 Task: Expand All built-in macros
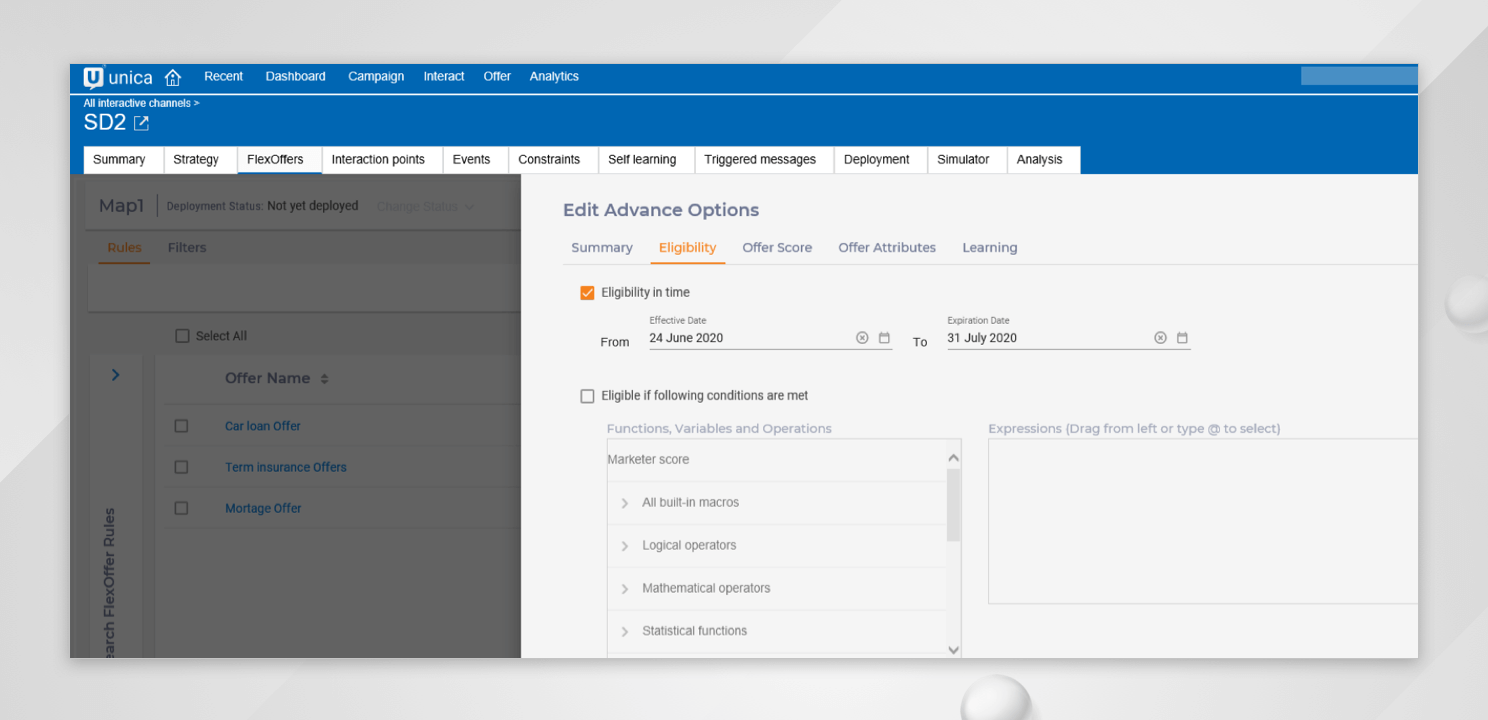(x=625, y=503)
